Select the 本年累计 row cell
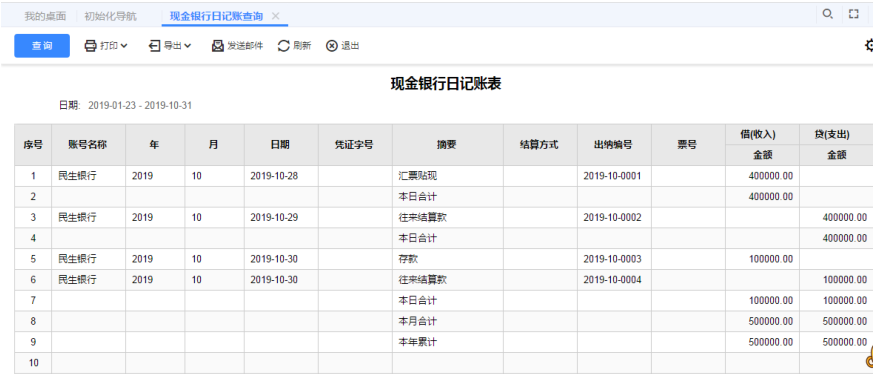 (x=447, y=342)
